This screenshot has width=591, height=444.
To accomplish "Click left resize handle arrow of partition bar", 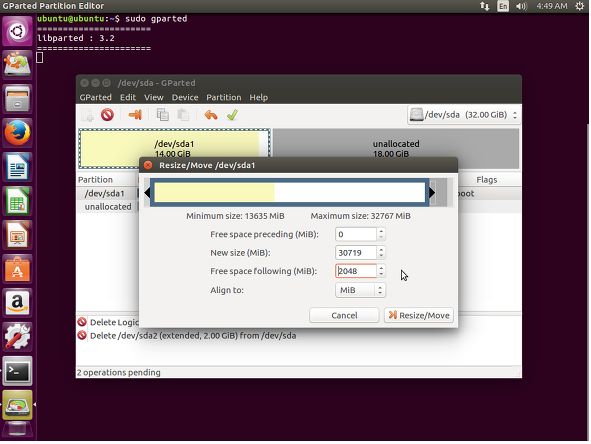I will pyautogui.click(x=147, y=193).
